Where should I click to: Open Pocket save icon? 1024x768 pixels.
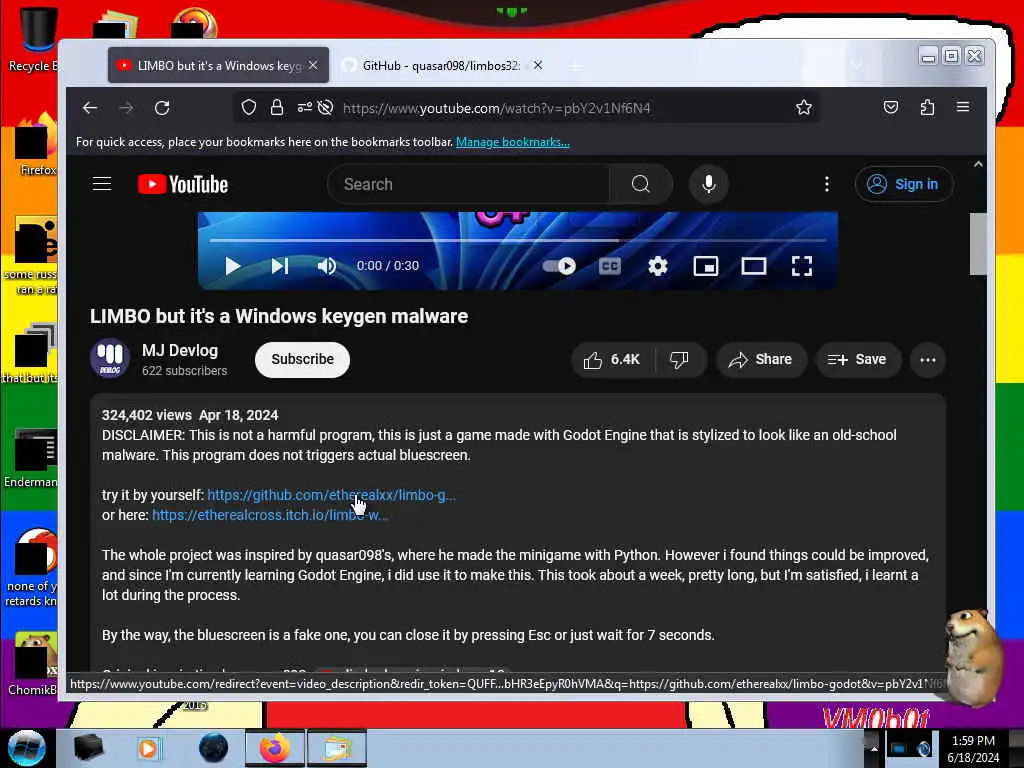pos(891,108)
